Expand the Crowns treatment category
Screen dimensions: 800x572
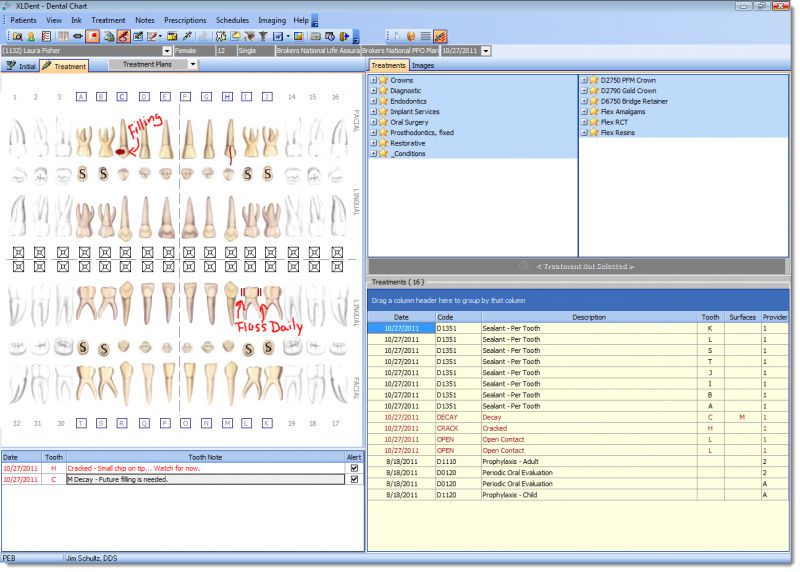374,80
